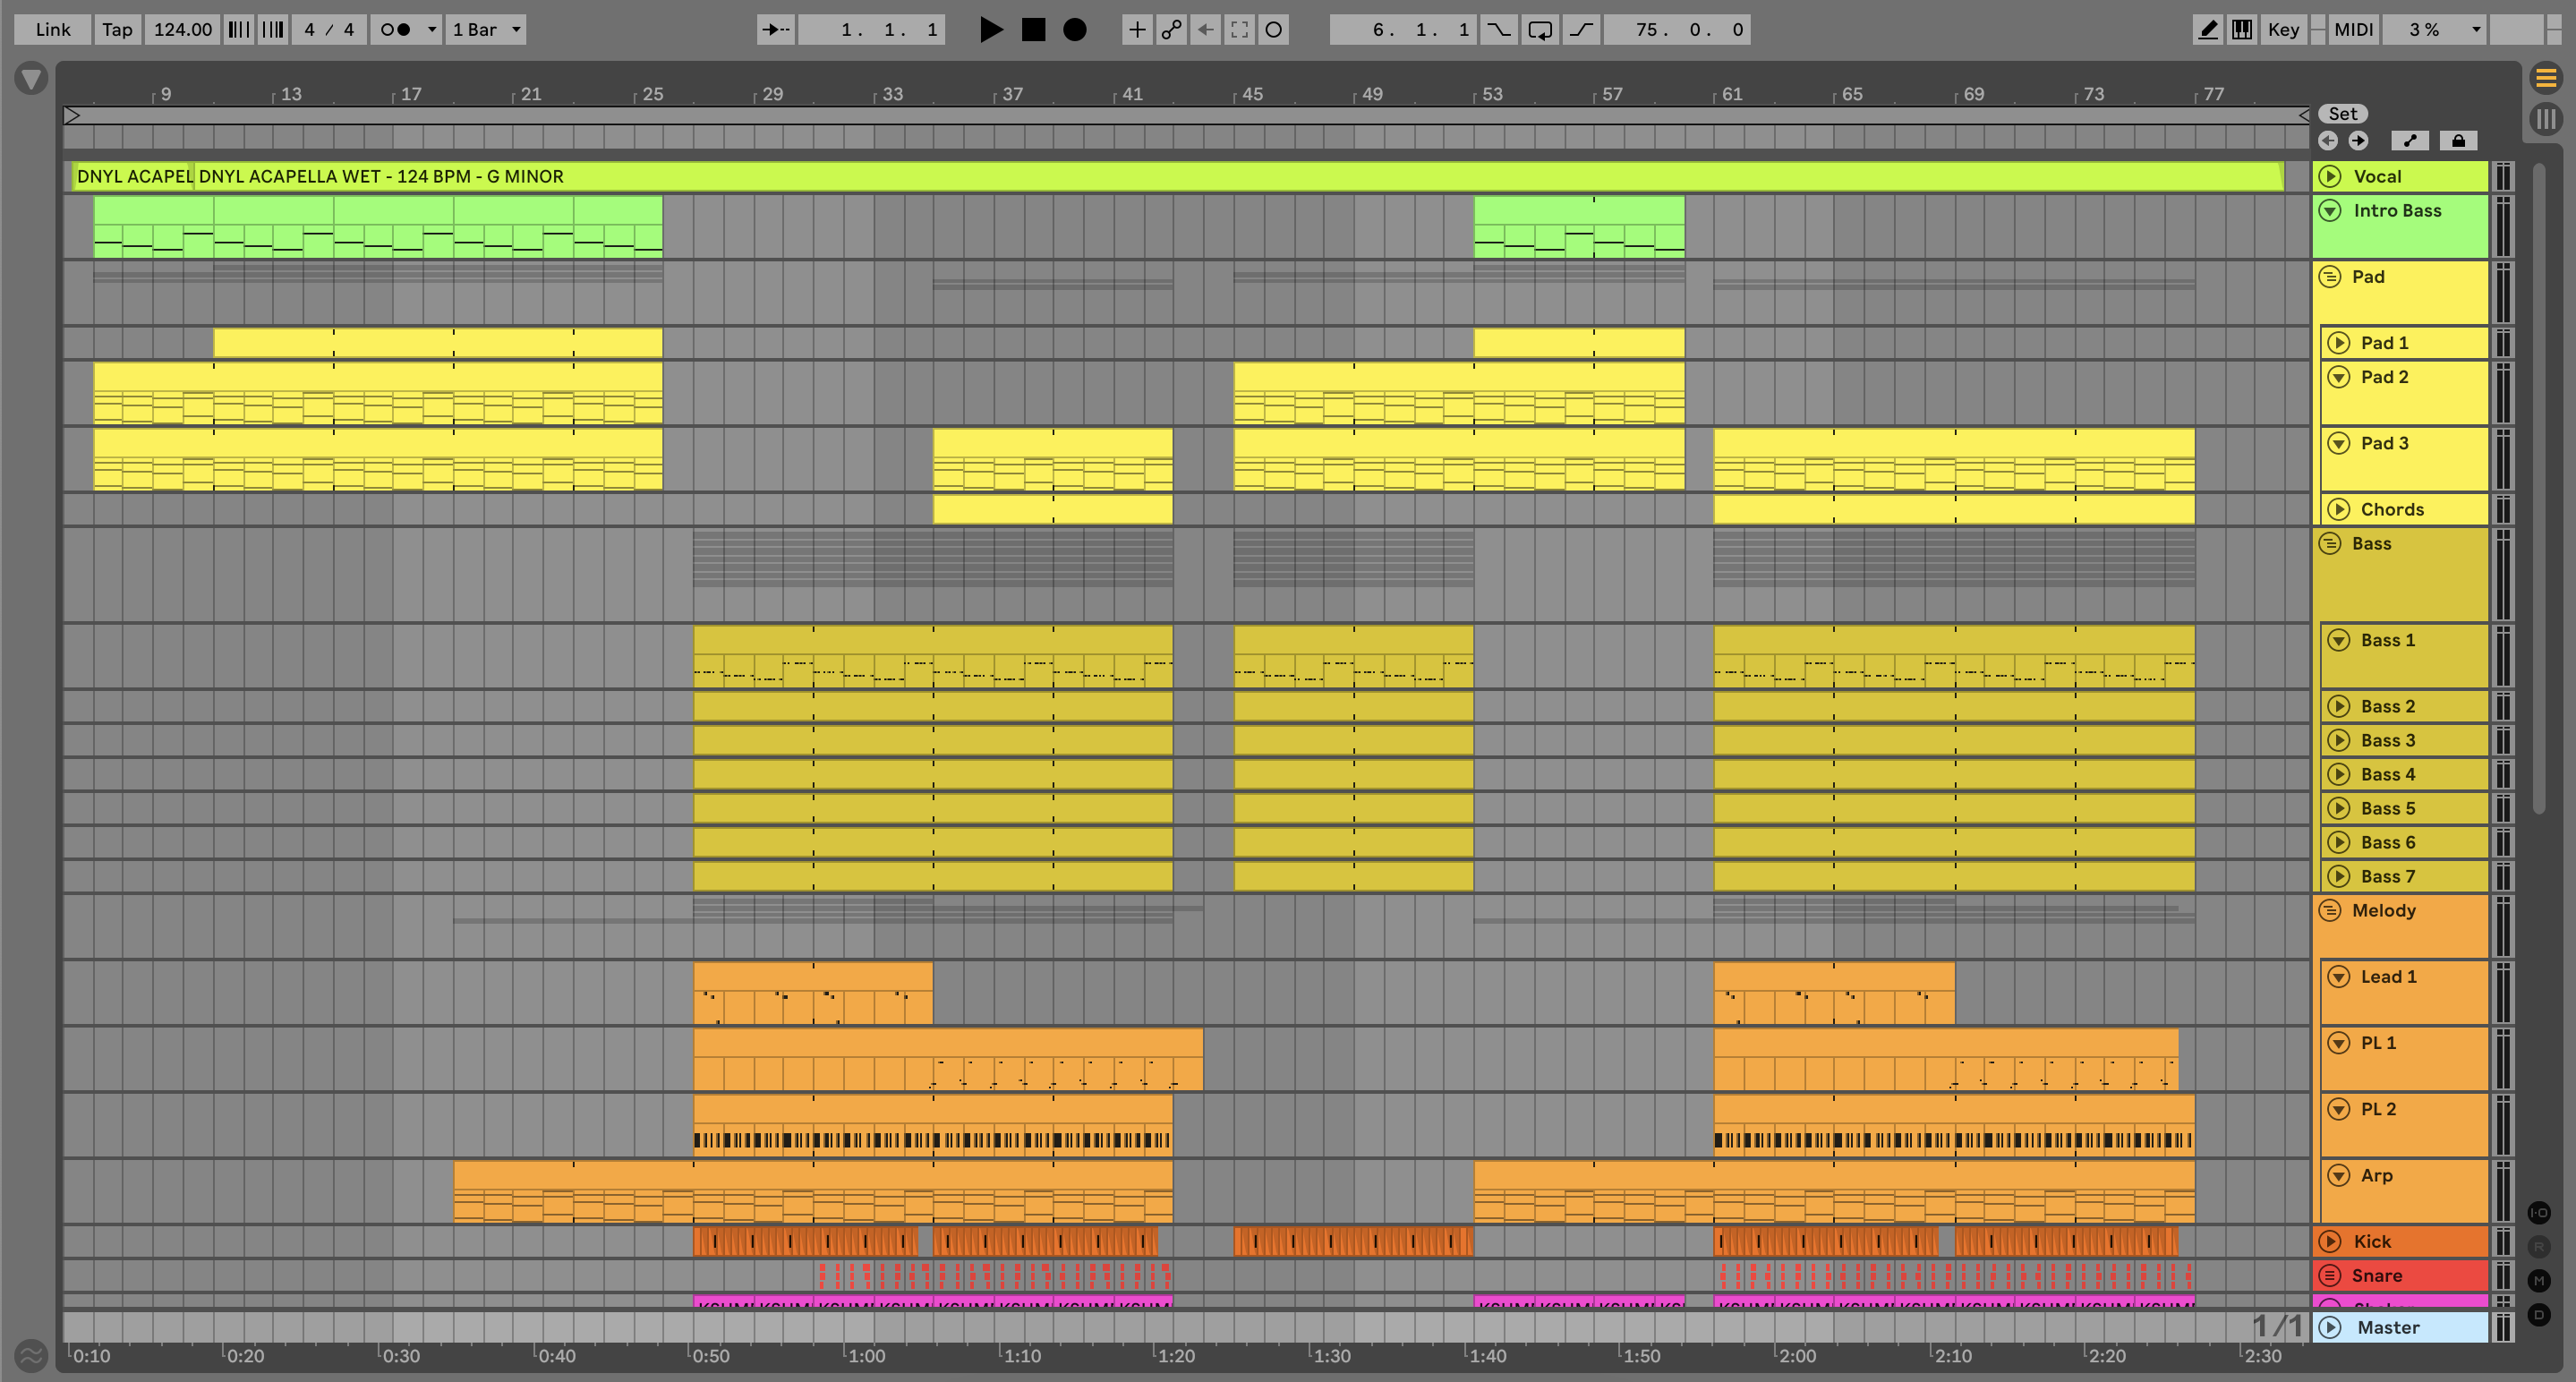Toggle the Draw Mode pencil icon

pos(2207,30)
